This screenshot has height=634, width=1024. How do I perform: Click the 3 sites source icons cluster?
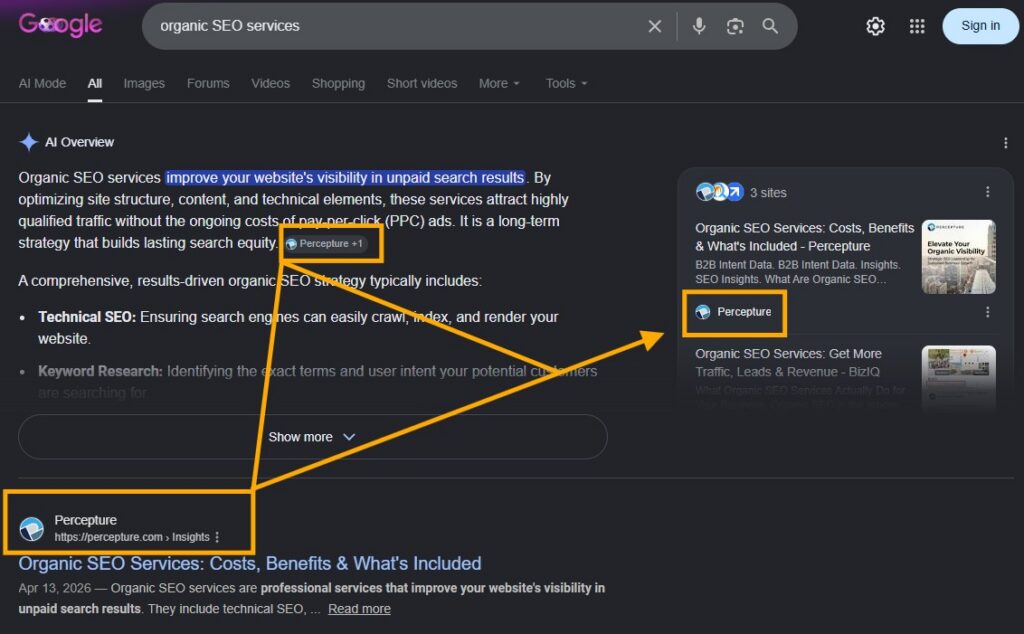(720, 192)
